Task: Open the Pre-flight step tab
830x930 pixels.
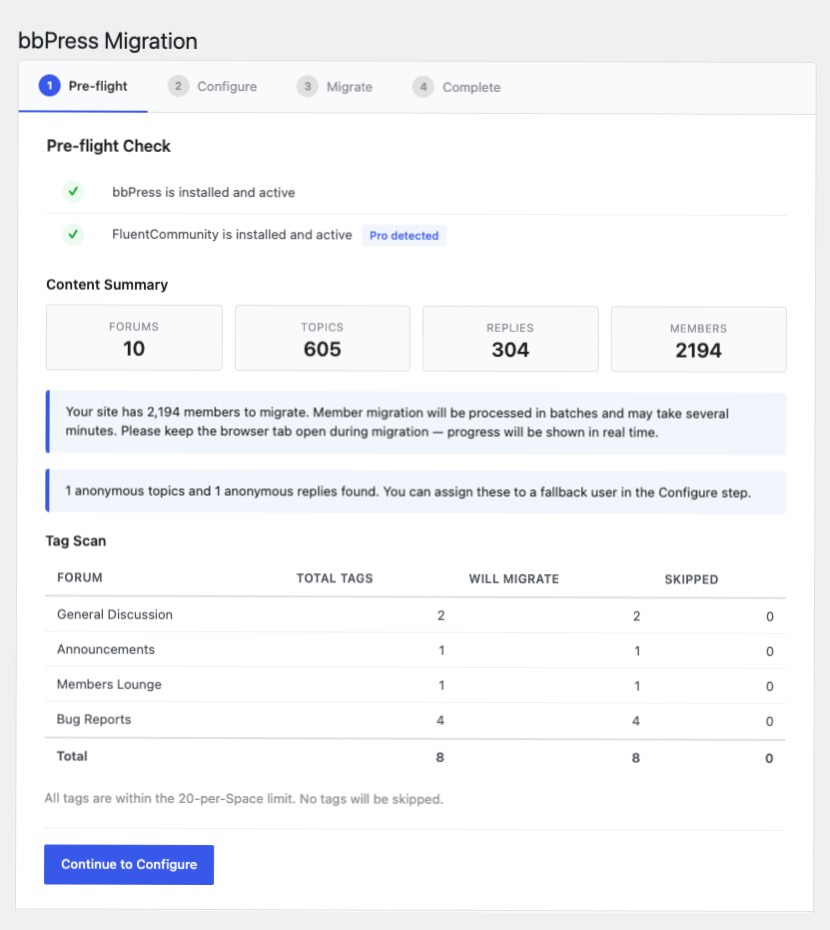Action: coord(83,87)
